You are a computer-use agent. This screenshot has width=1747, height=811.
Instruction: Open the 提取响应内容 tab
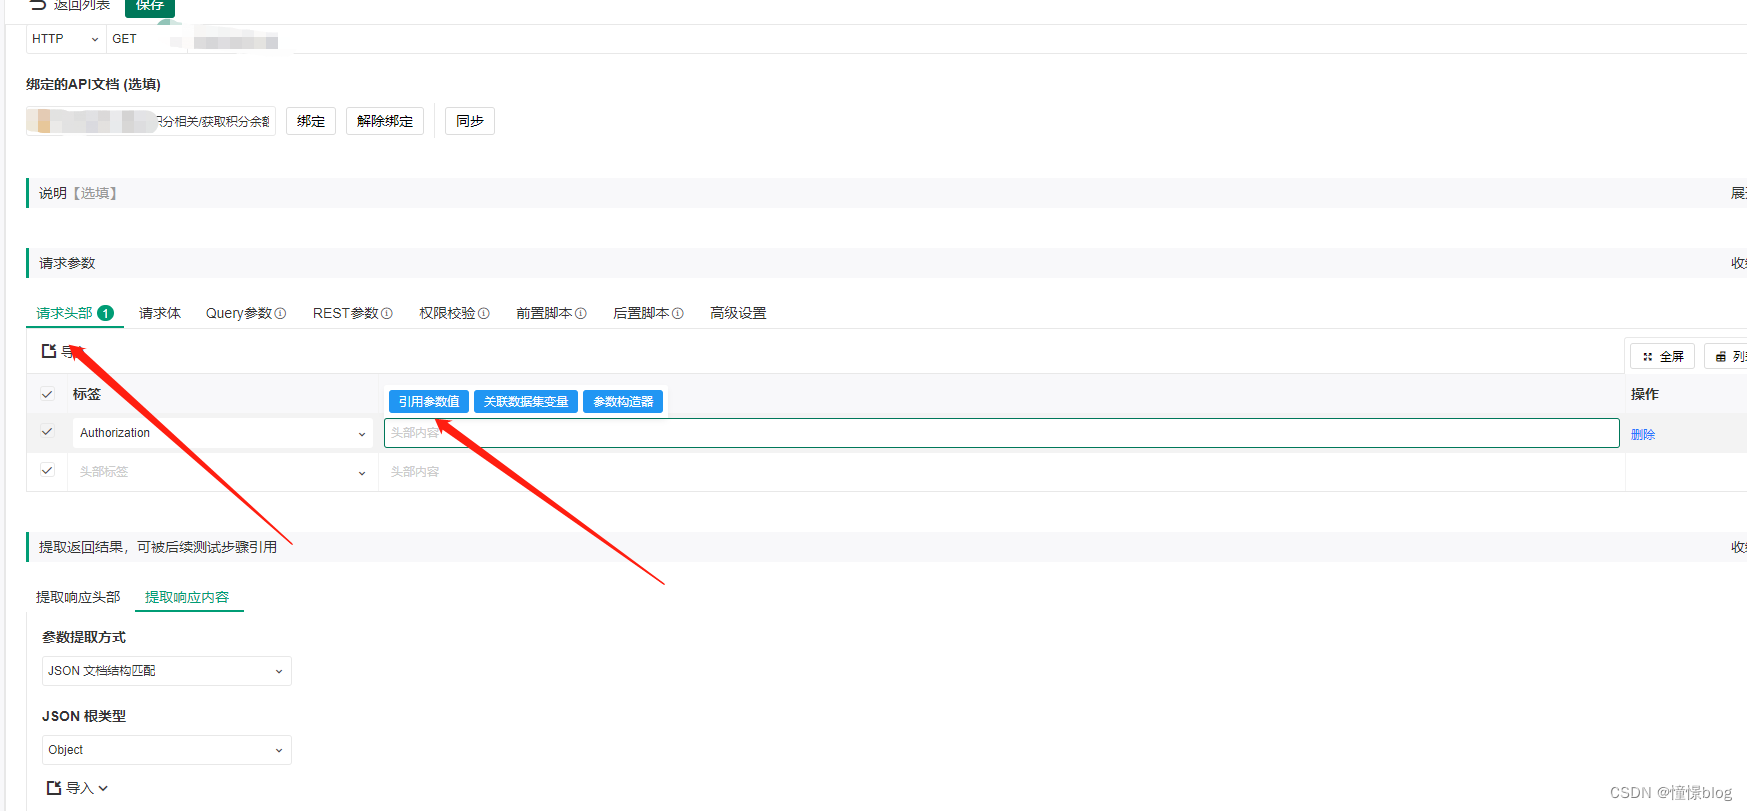point(187,597)
